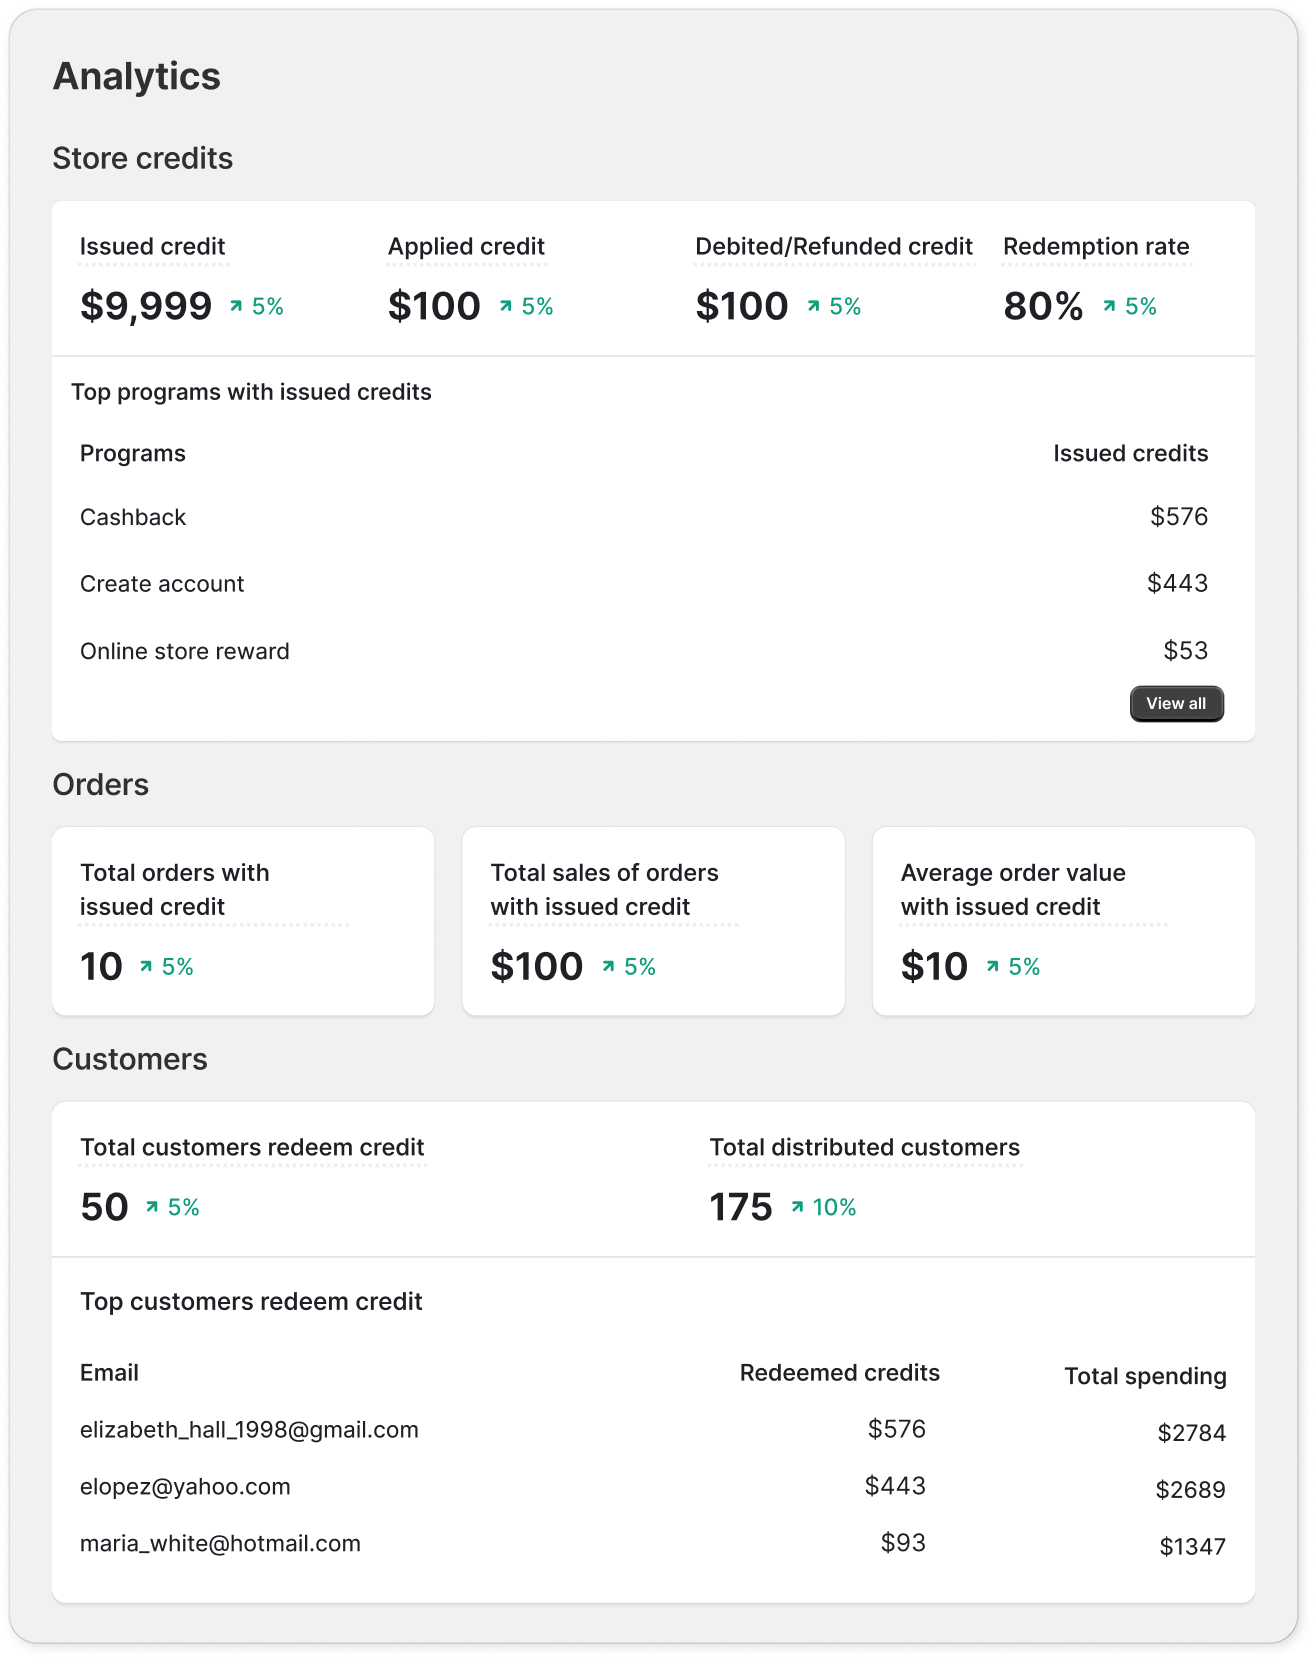Click the Redeemed credits column header
Viewport: 1314px width, 1660px height.
tap(839, 1373)
